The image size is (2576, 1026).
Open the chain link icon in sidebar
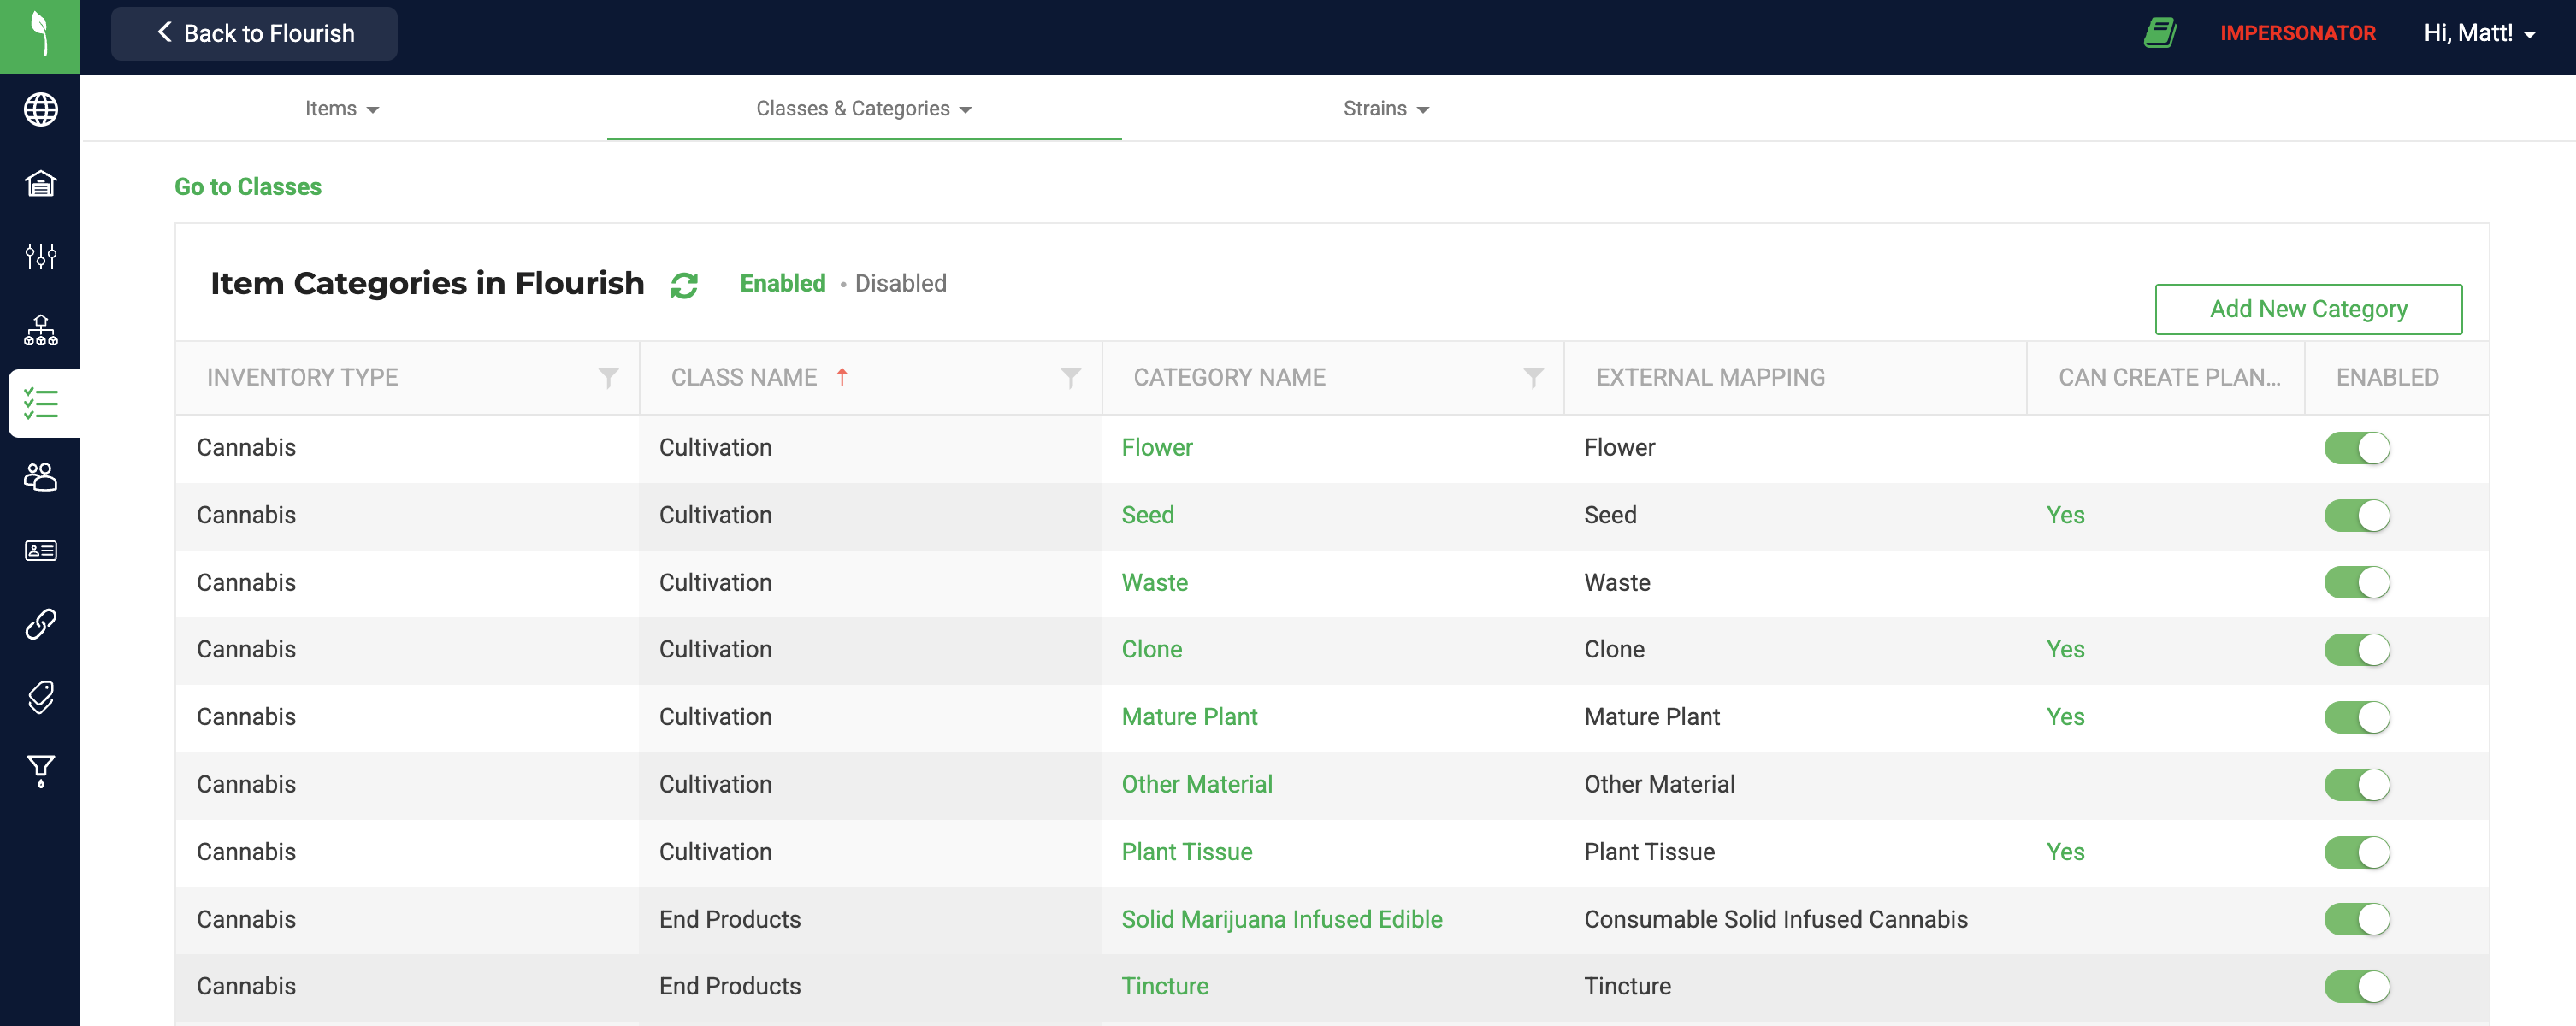[40, 624]
